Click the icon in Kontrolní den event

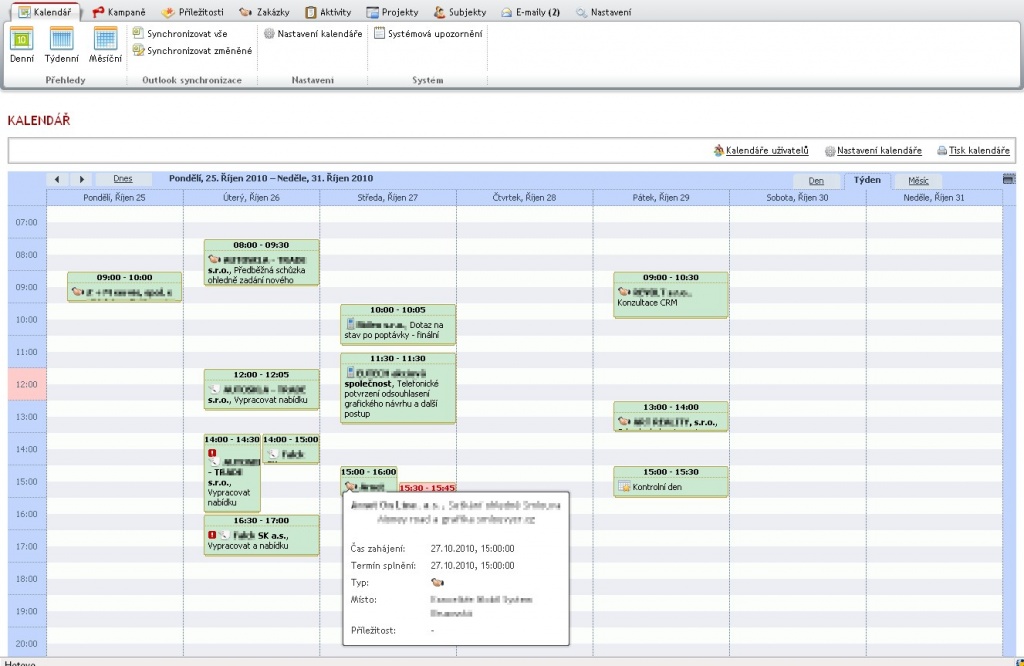point(624,487)
